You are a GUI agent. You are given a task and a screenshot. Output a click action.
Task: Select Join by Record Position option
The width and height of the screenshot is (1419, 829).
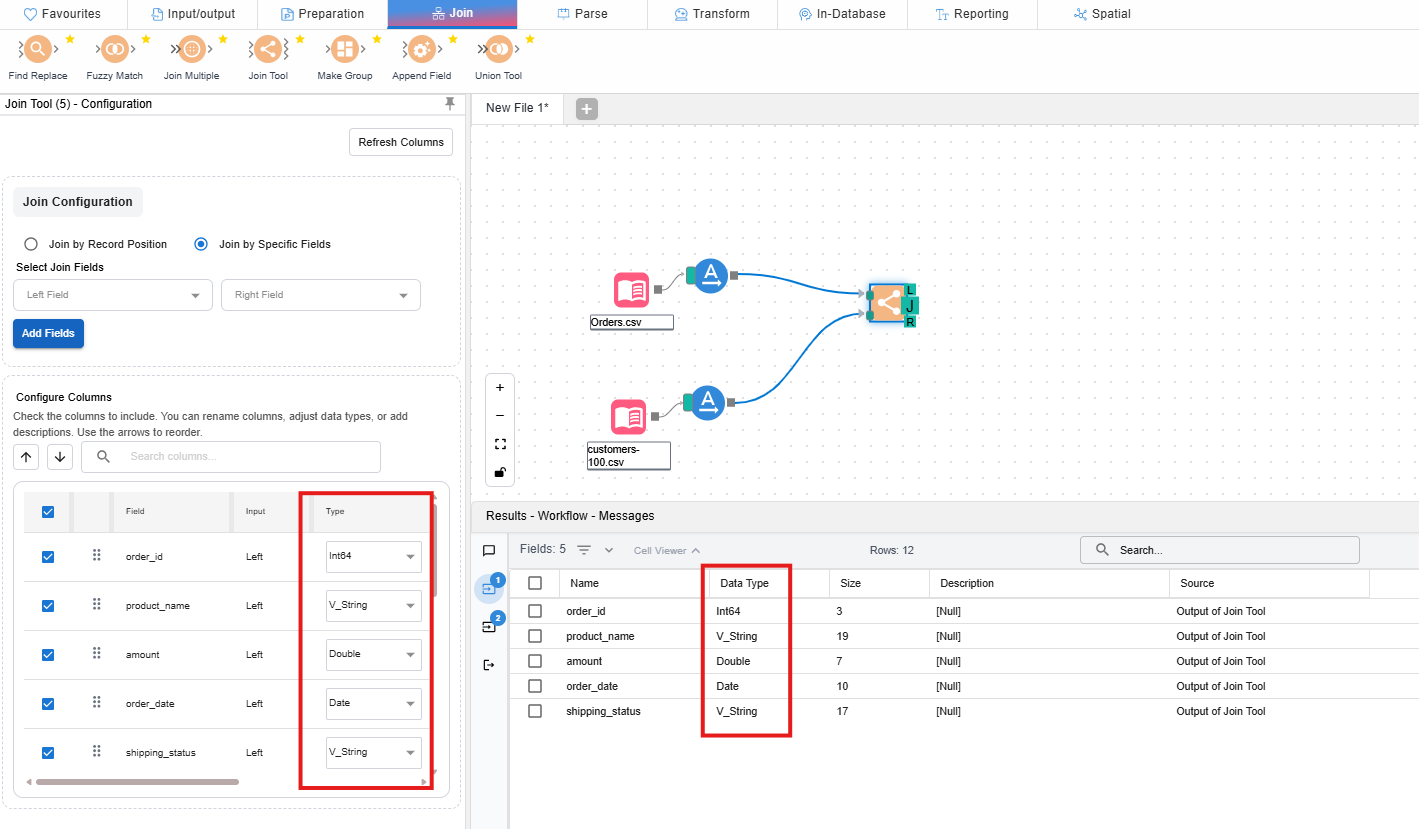point(31,244)
